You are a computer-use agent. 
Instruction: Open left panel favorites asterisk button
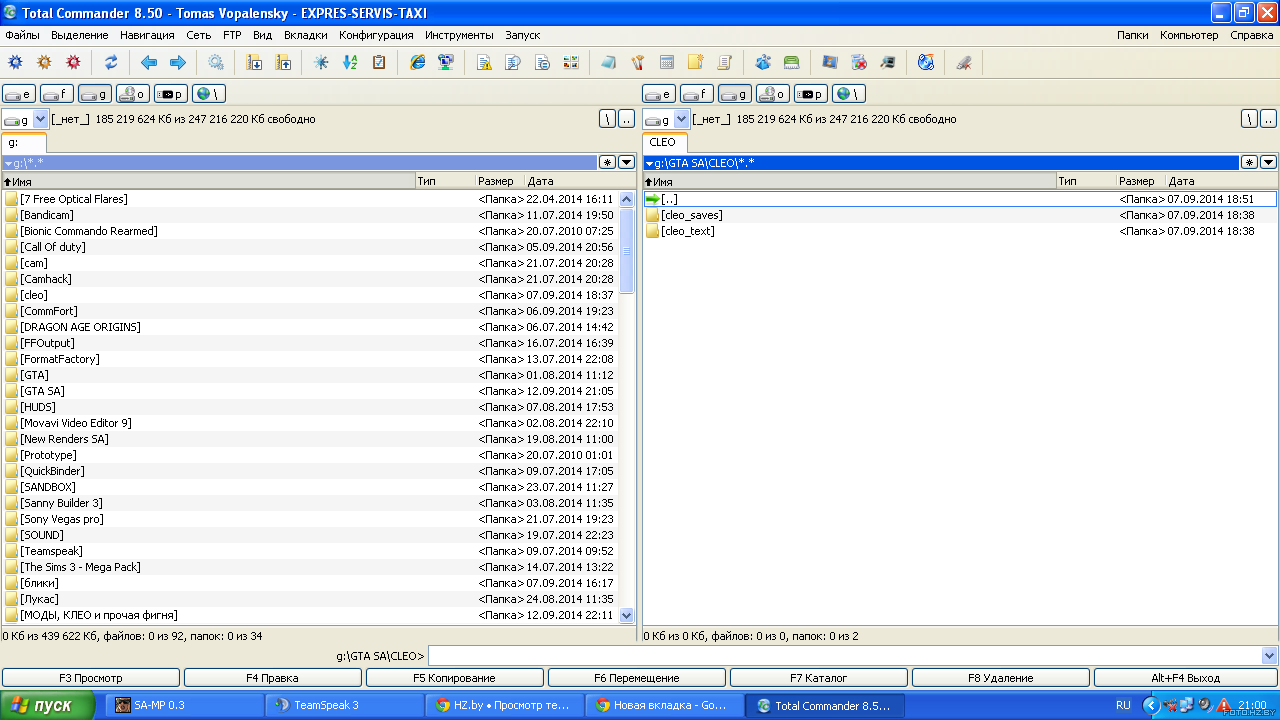point(607,162)
